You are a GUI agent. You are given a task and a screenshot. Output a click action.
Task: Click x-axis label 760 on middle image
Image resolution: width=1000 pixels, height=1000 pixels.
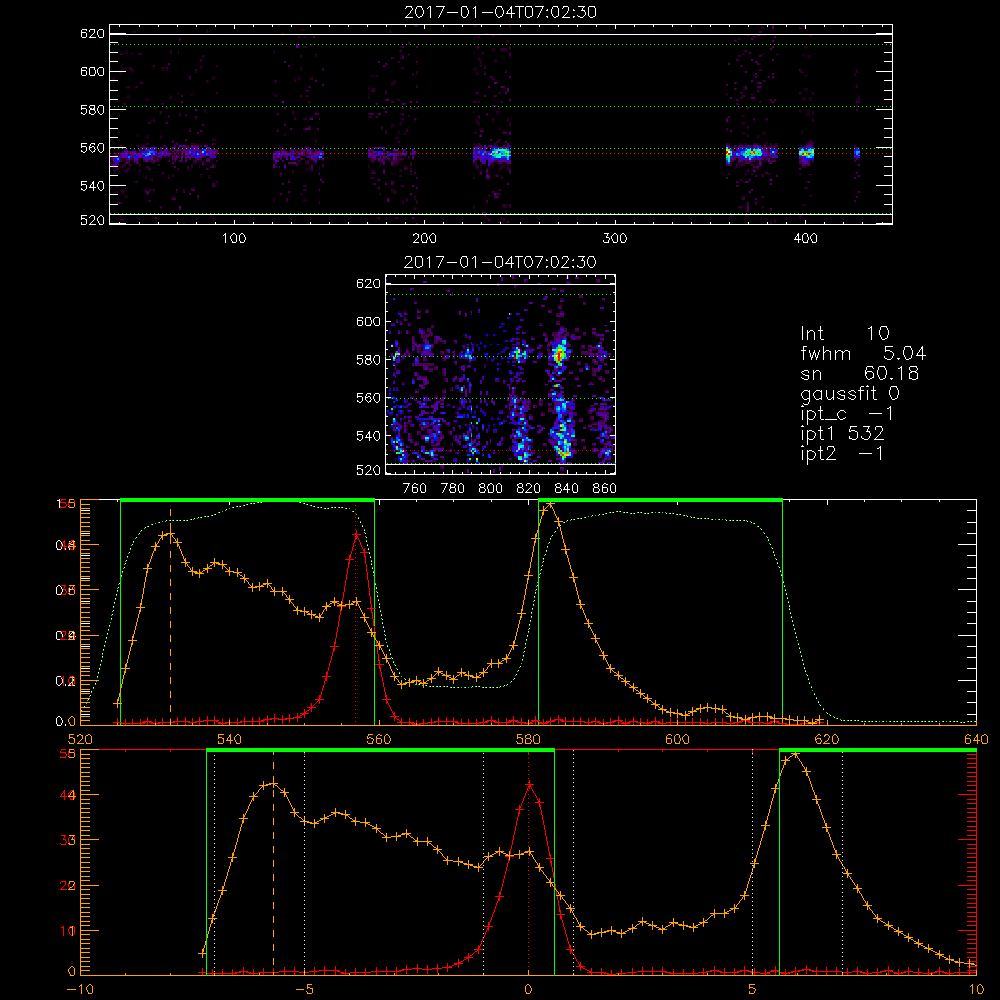click(415, 489)
